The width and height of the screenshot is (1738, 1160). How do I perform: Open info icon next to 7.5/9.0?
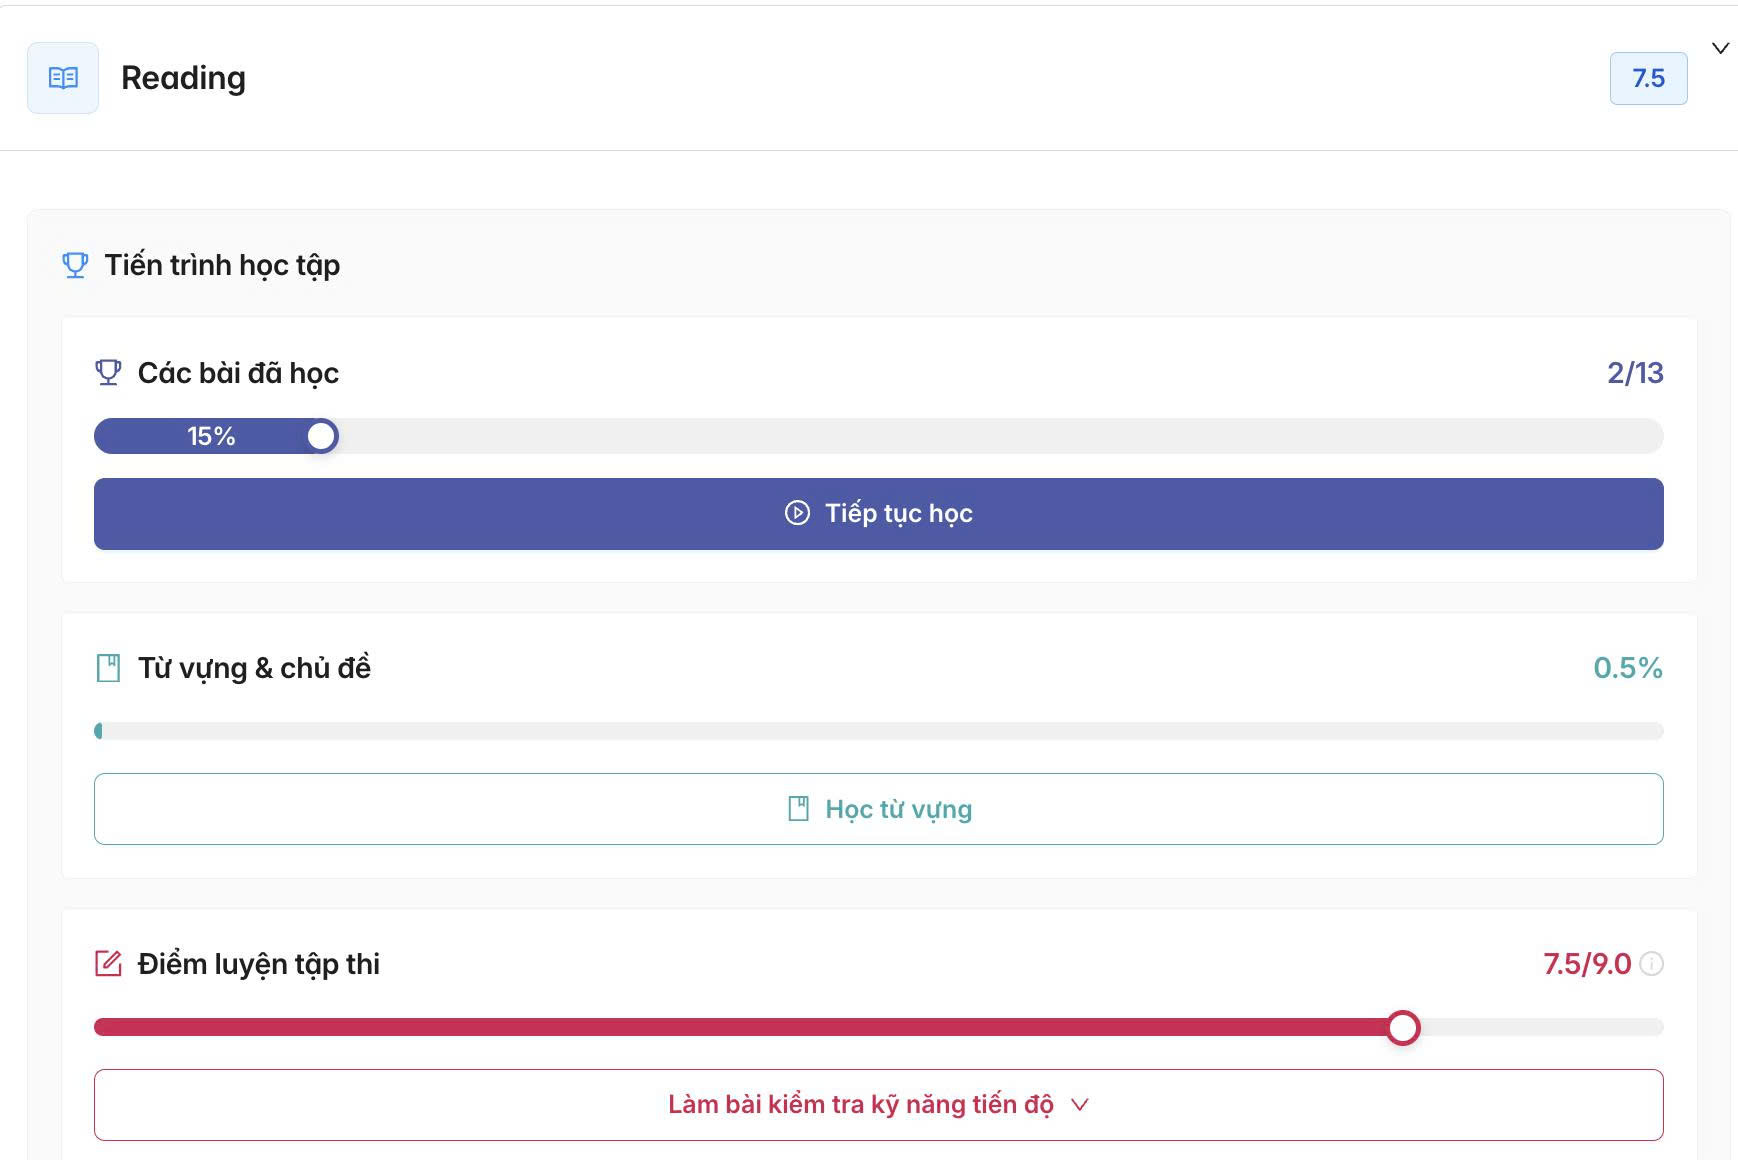(x=1652, y=964)
